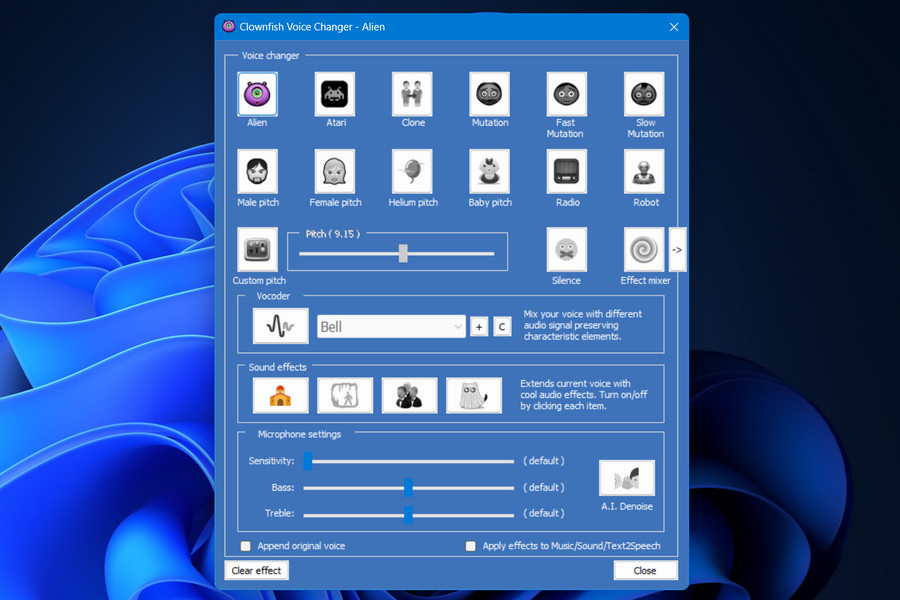
Task: Enable A.I. Denoise
Action: point(627,478)
